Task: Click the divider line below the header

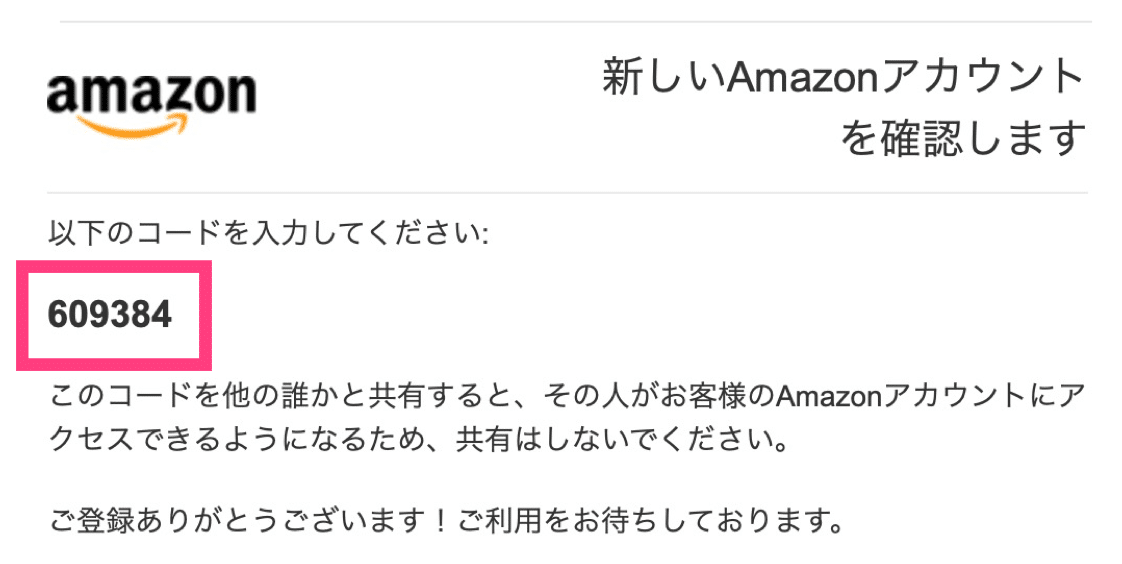Action: (567, 193)
